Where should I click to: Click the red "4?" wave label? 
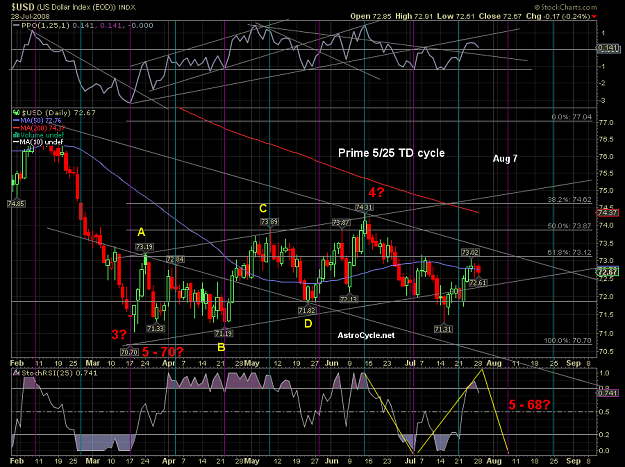click(376, 192)
